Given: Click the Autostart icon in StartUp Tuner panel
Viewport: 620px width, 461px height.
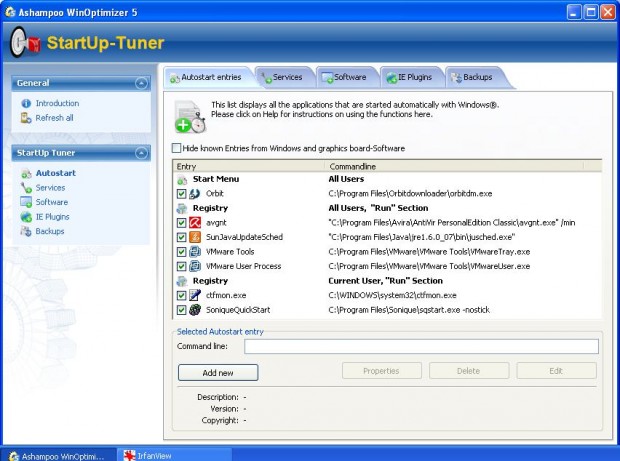Looking at the screenshot, I should (26, 174).
